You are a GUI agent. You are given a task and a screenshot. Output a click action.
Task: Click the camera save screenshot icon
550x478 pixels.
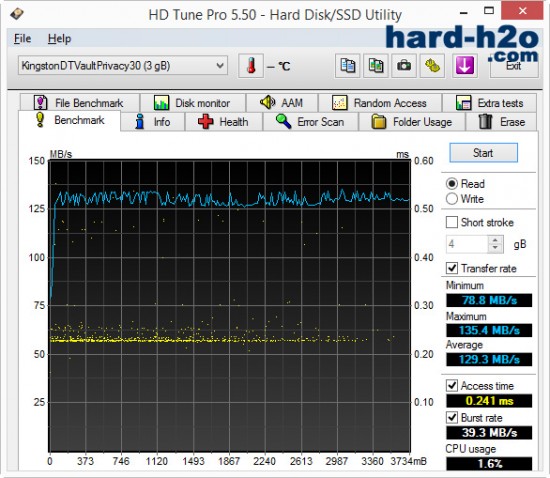[404, 66]
